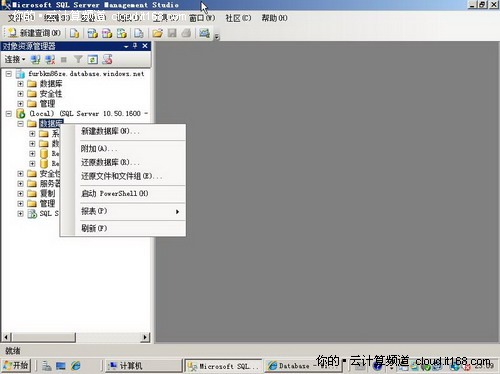Click the open file folder toolbar icon
Viewport: 500px width, 374px height.
click(x=157, y=33)
